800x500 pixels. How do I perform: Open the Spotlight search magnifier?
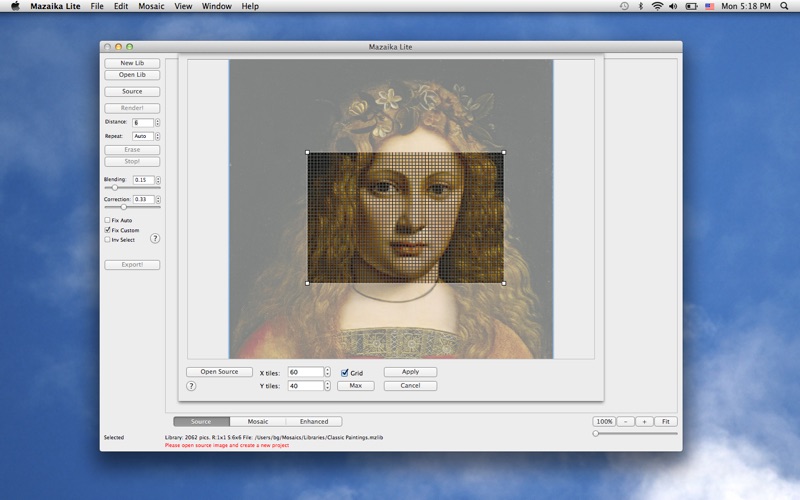click(x=785, y=6)
